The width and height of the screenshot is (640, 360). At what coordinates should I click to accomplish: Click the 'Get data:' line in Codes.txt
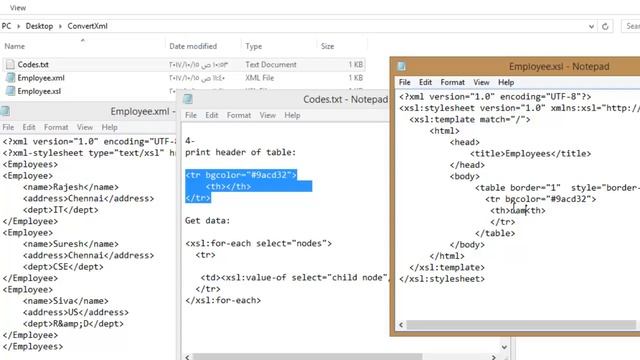(x=207, y=221)
